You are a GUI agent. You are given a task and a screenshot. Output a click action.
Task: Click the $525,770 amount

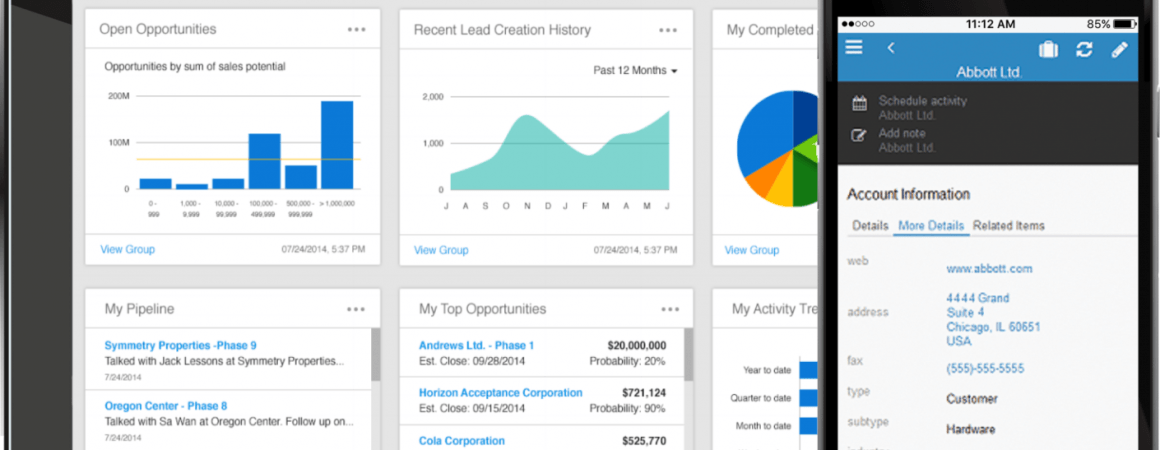point(643,440)
